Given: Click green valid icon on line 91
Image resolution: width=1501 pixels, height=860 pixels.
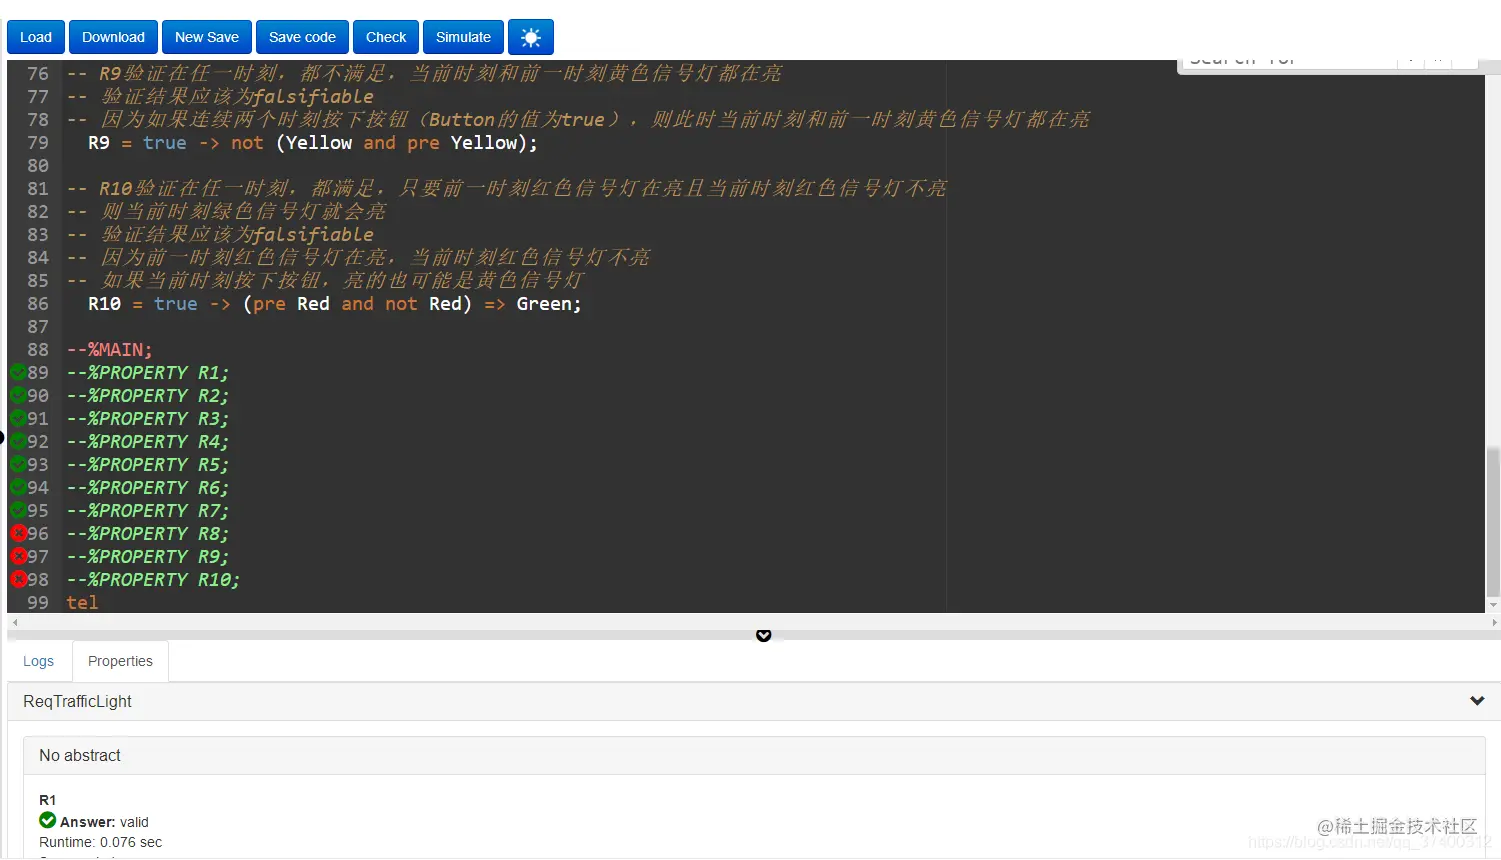Looking at the screenshot, I should (x=18, y=418).
